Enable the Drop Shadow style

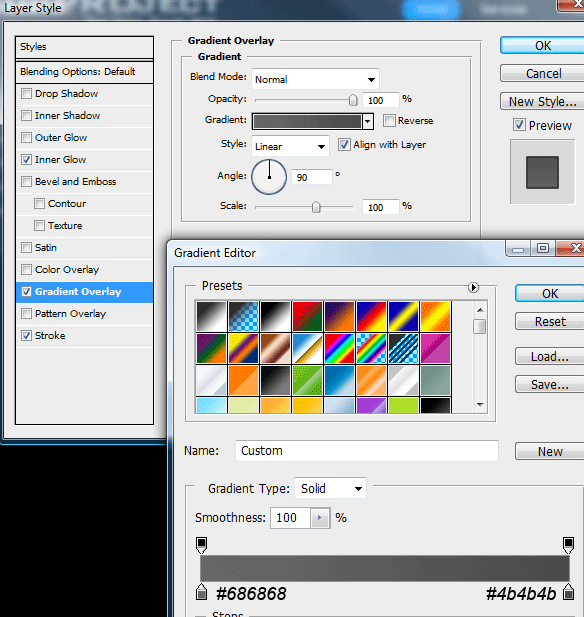pyautogui.click(x=26, y=94)
